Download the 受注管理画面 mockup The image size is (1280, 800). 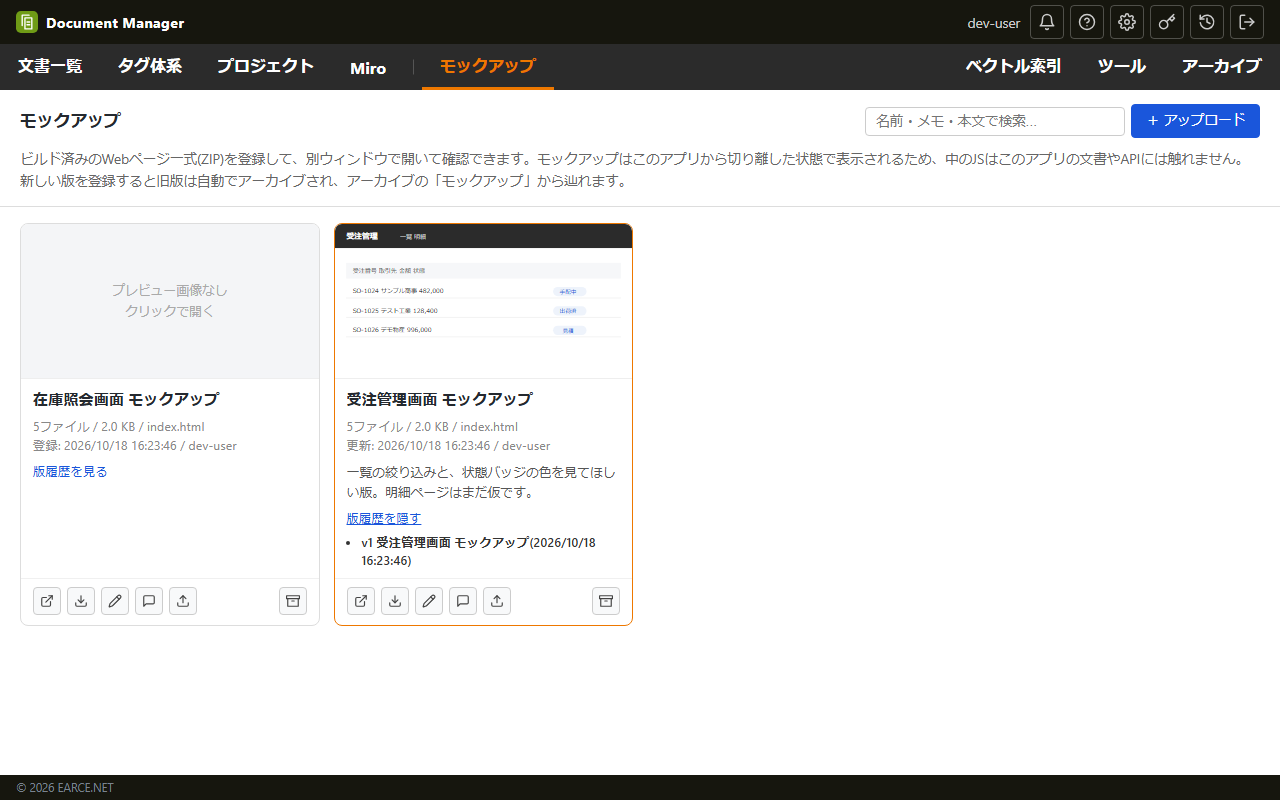395,601
